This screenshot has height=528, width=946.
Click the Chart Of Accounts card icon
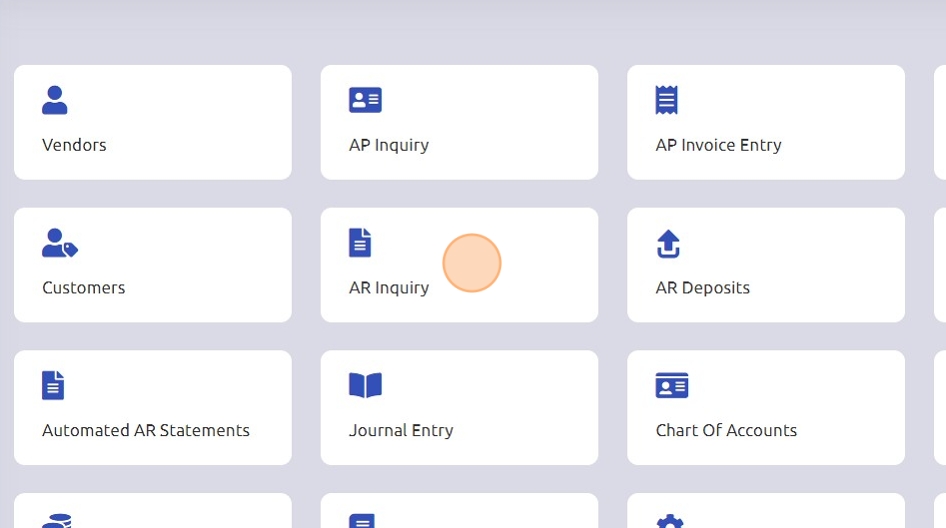tap(672, 385)
